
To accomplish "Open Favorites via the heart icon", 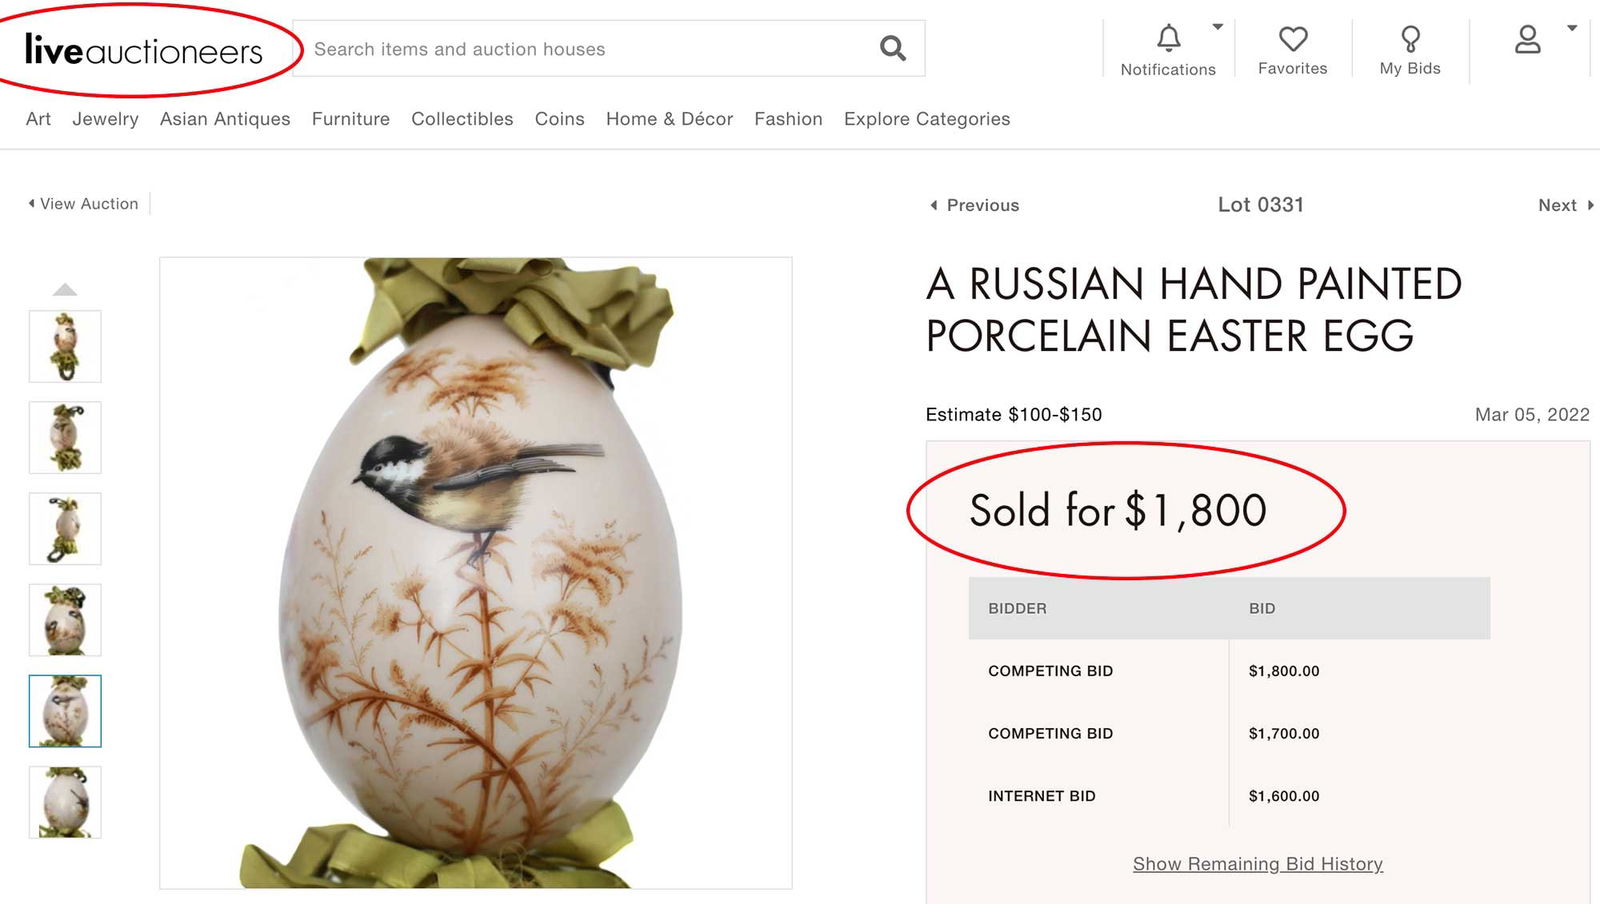I will pos(1293,40).
